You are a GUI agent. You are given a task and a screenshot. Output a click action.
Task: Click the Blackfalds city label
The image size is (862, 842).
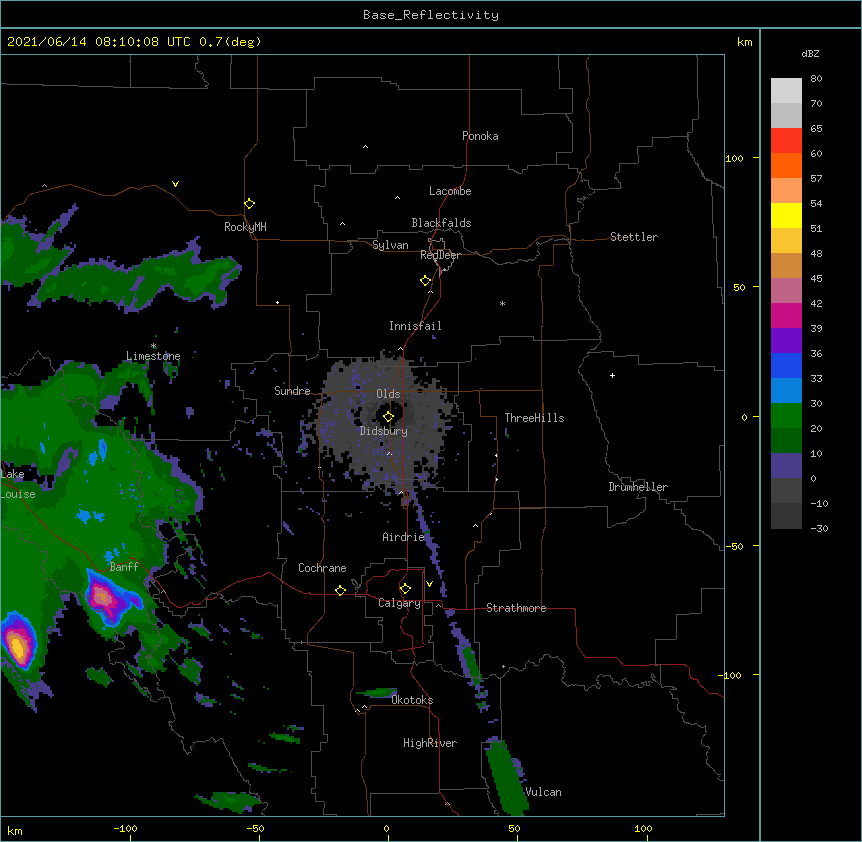click(441, 223)
